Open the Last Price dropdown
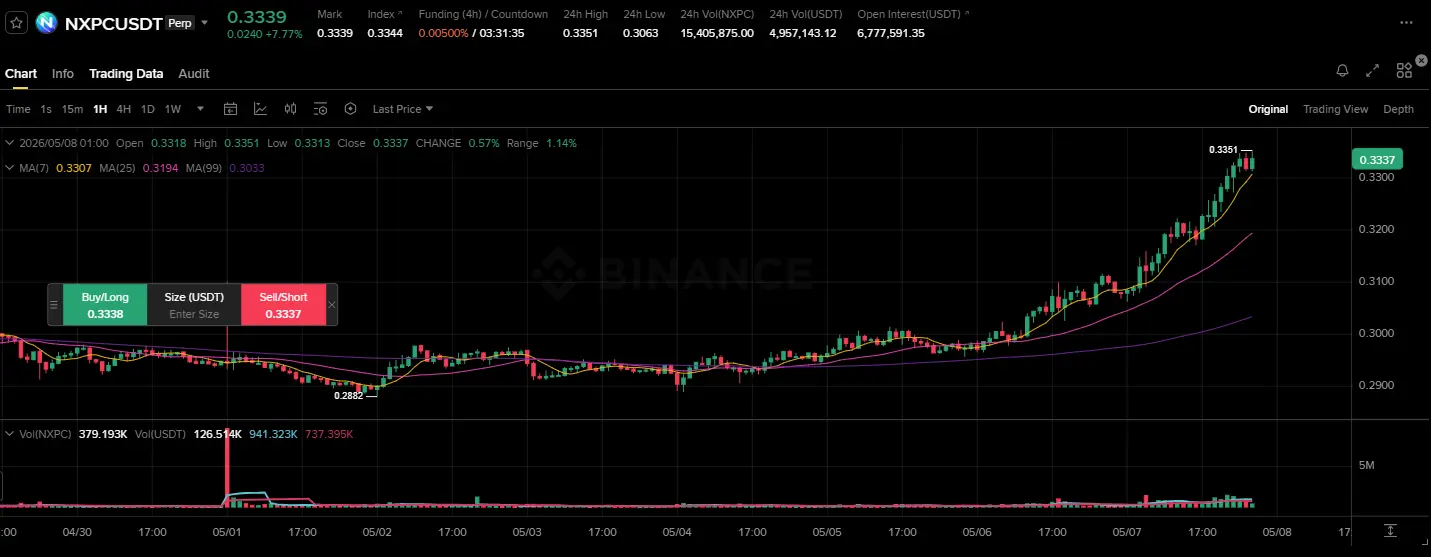The width and height of the screenshot is (1431, 557). [403, 109]
